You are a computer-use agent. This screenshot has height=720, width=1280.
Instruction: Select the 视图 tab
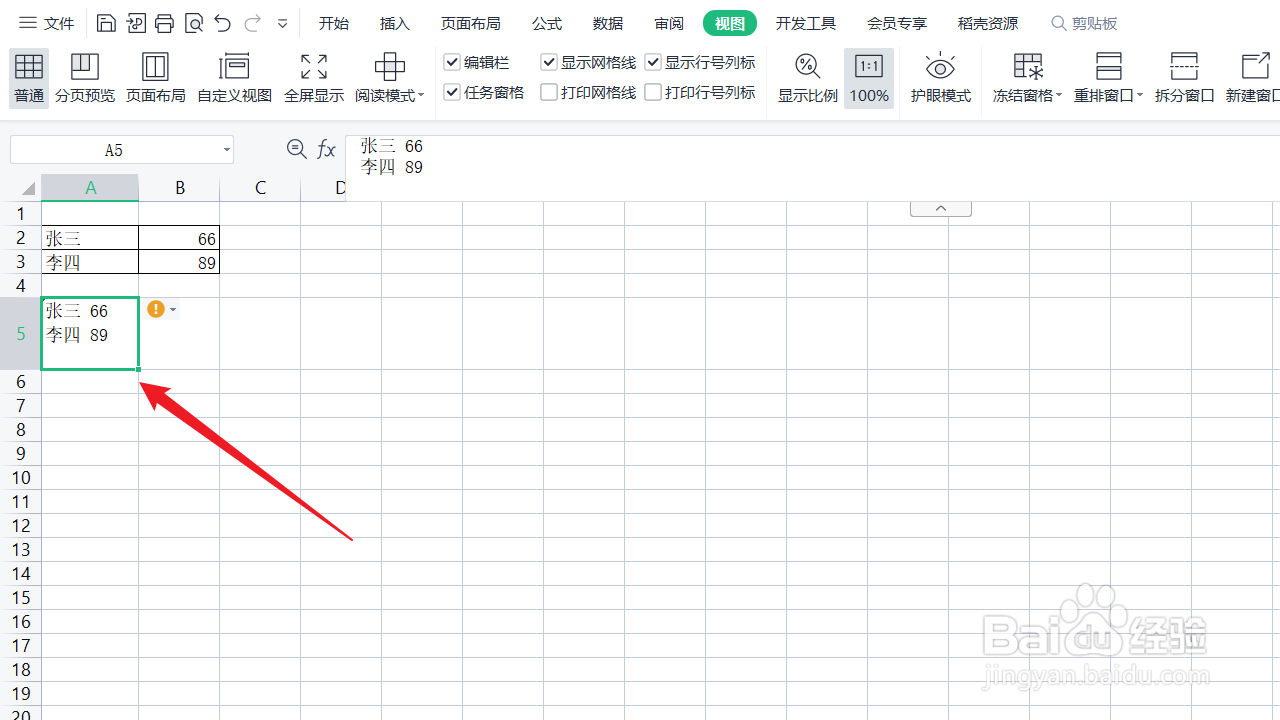coord(730,23)
